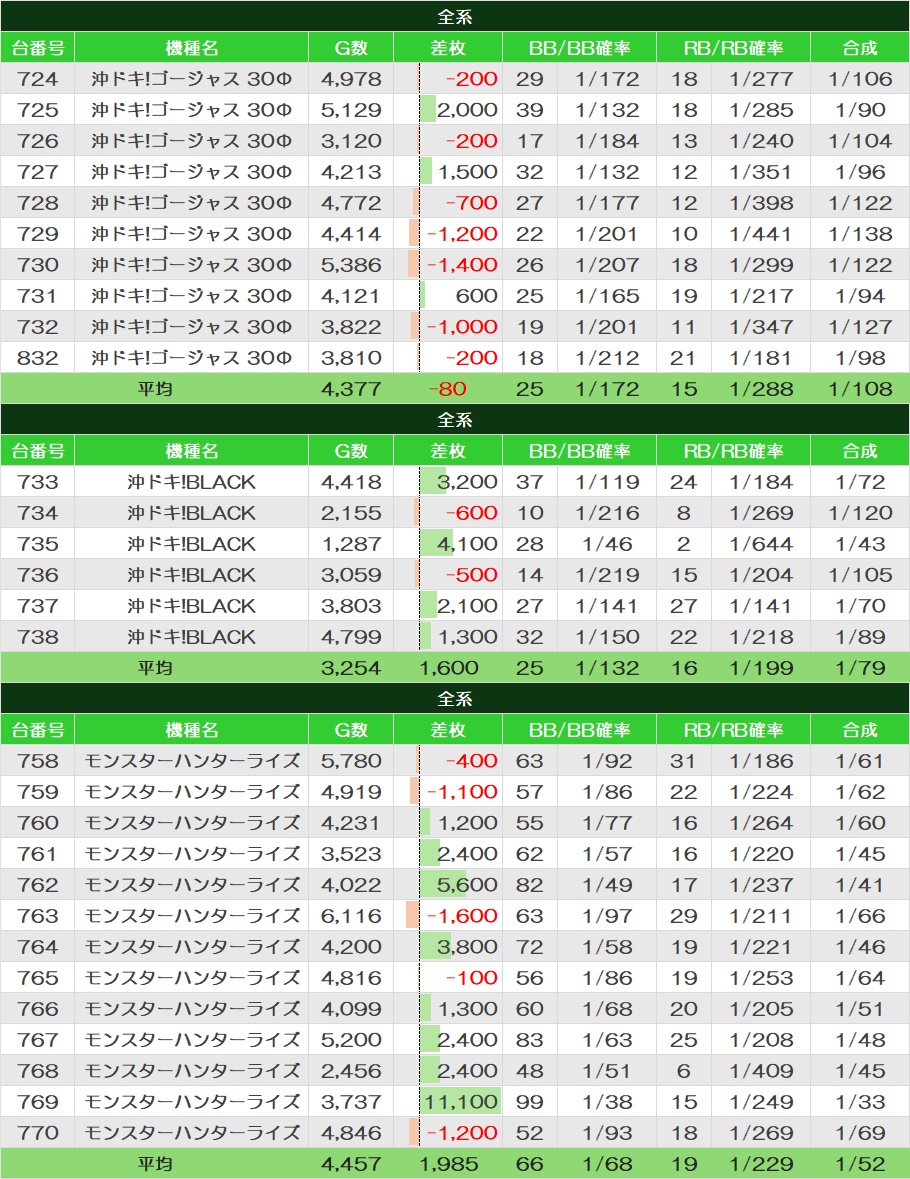Select machine number 832 cell
Viewport: 910px width, 1179px height.
[x=38, y=358]
